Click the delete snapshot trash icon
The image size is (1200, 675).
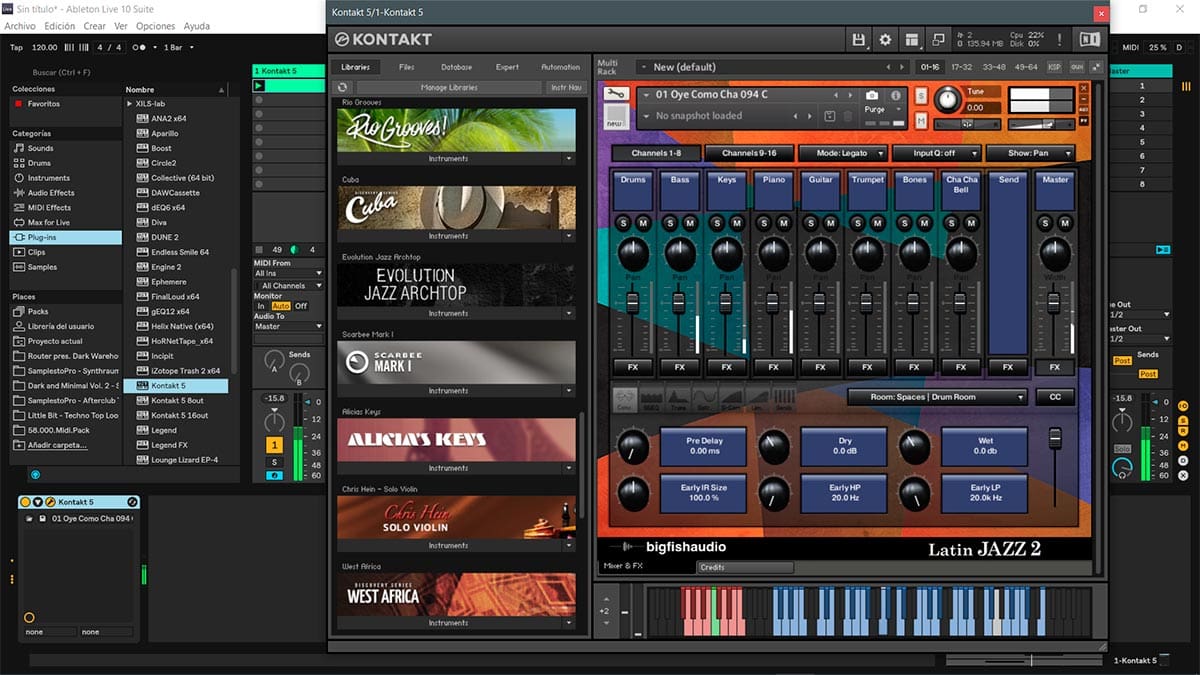(848, 116)
